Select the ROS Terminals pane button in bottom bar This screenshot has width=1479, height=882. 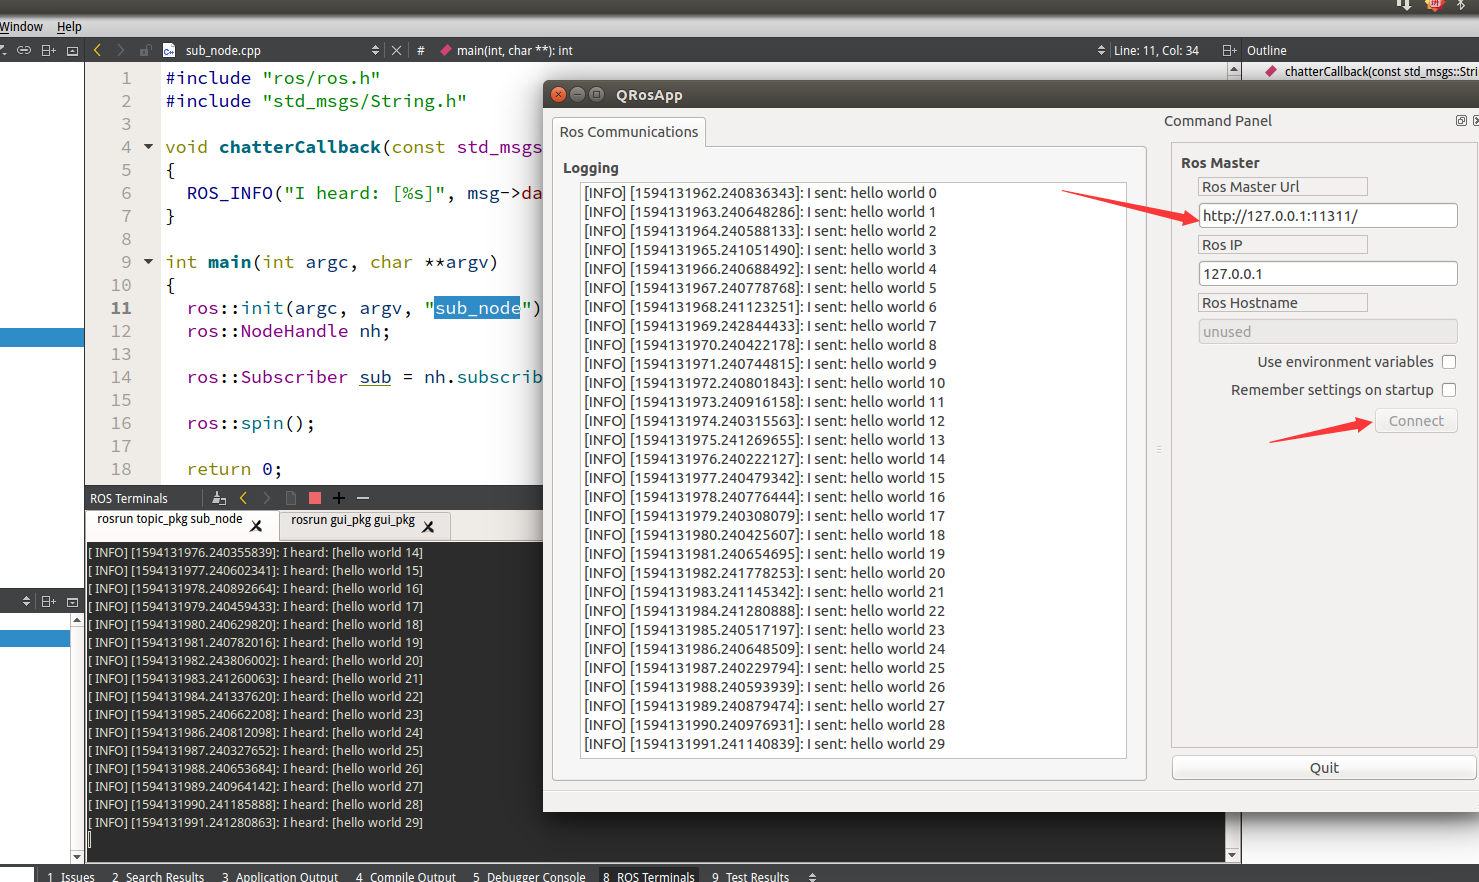pyautogui.click(x=648, y=876)
